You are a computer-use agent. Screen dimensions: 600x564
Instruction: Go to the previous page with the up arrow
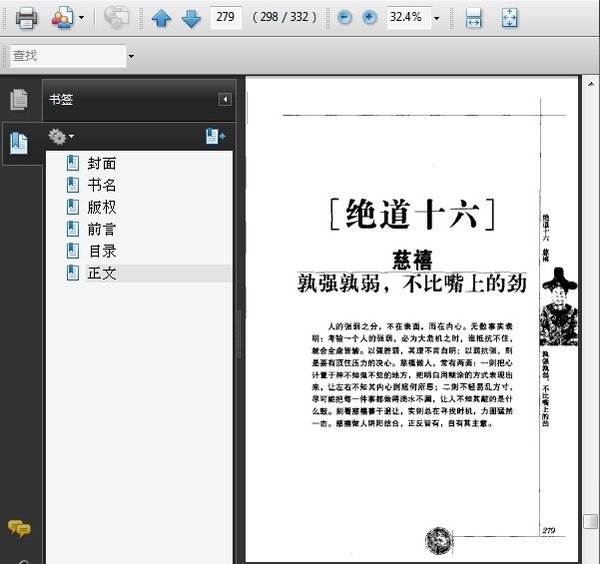tap(161, 17)
